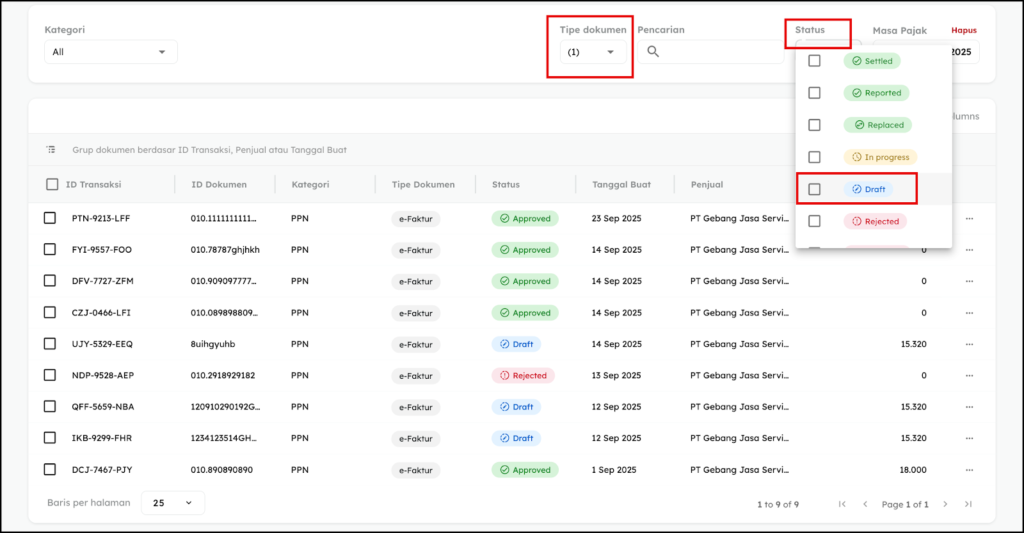This screenshot has height=533, width=1024.
Task: Go to previous page arrow
Action: coord(865,504)
